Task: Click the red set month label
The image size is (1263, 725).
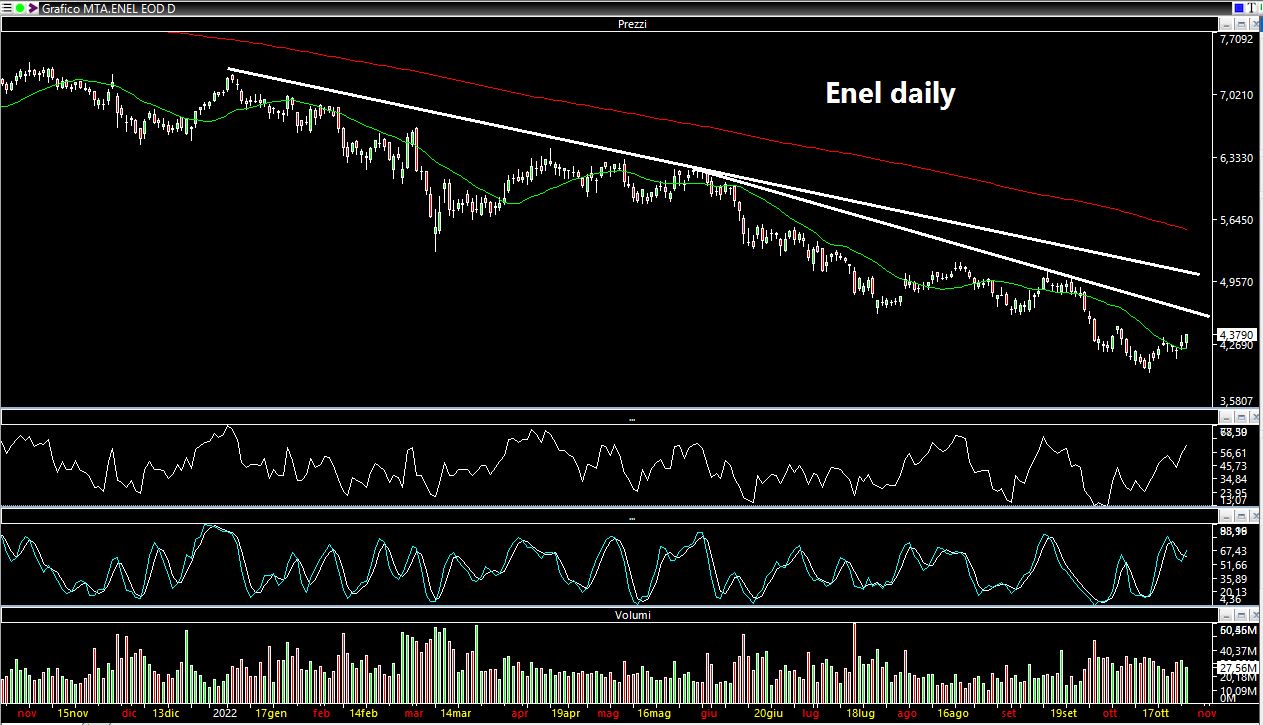Action: 1010,714
